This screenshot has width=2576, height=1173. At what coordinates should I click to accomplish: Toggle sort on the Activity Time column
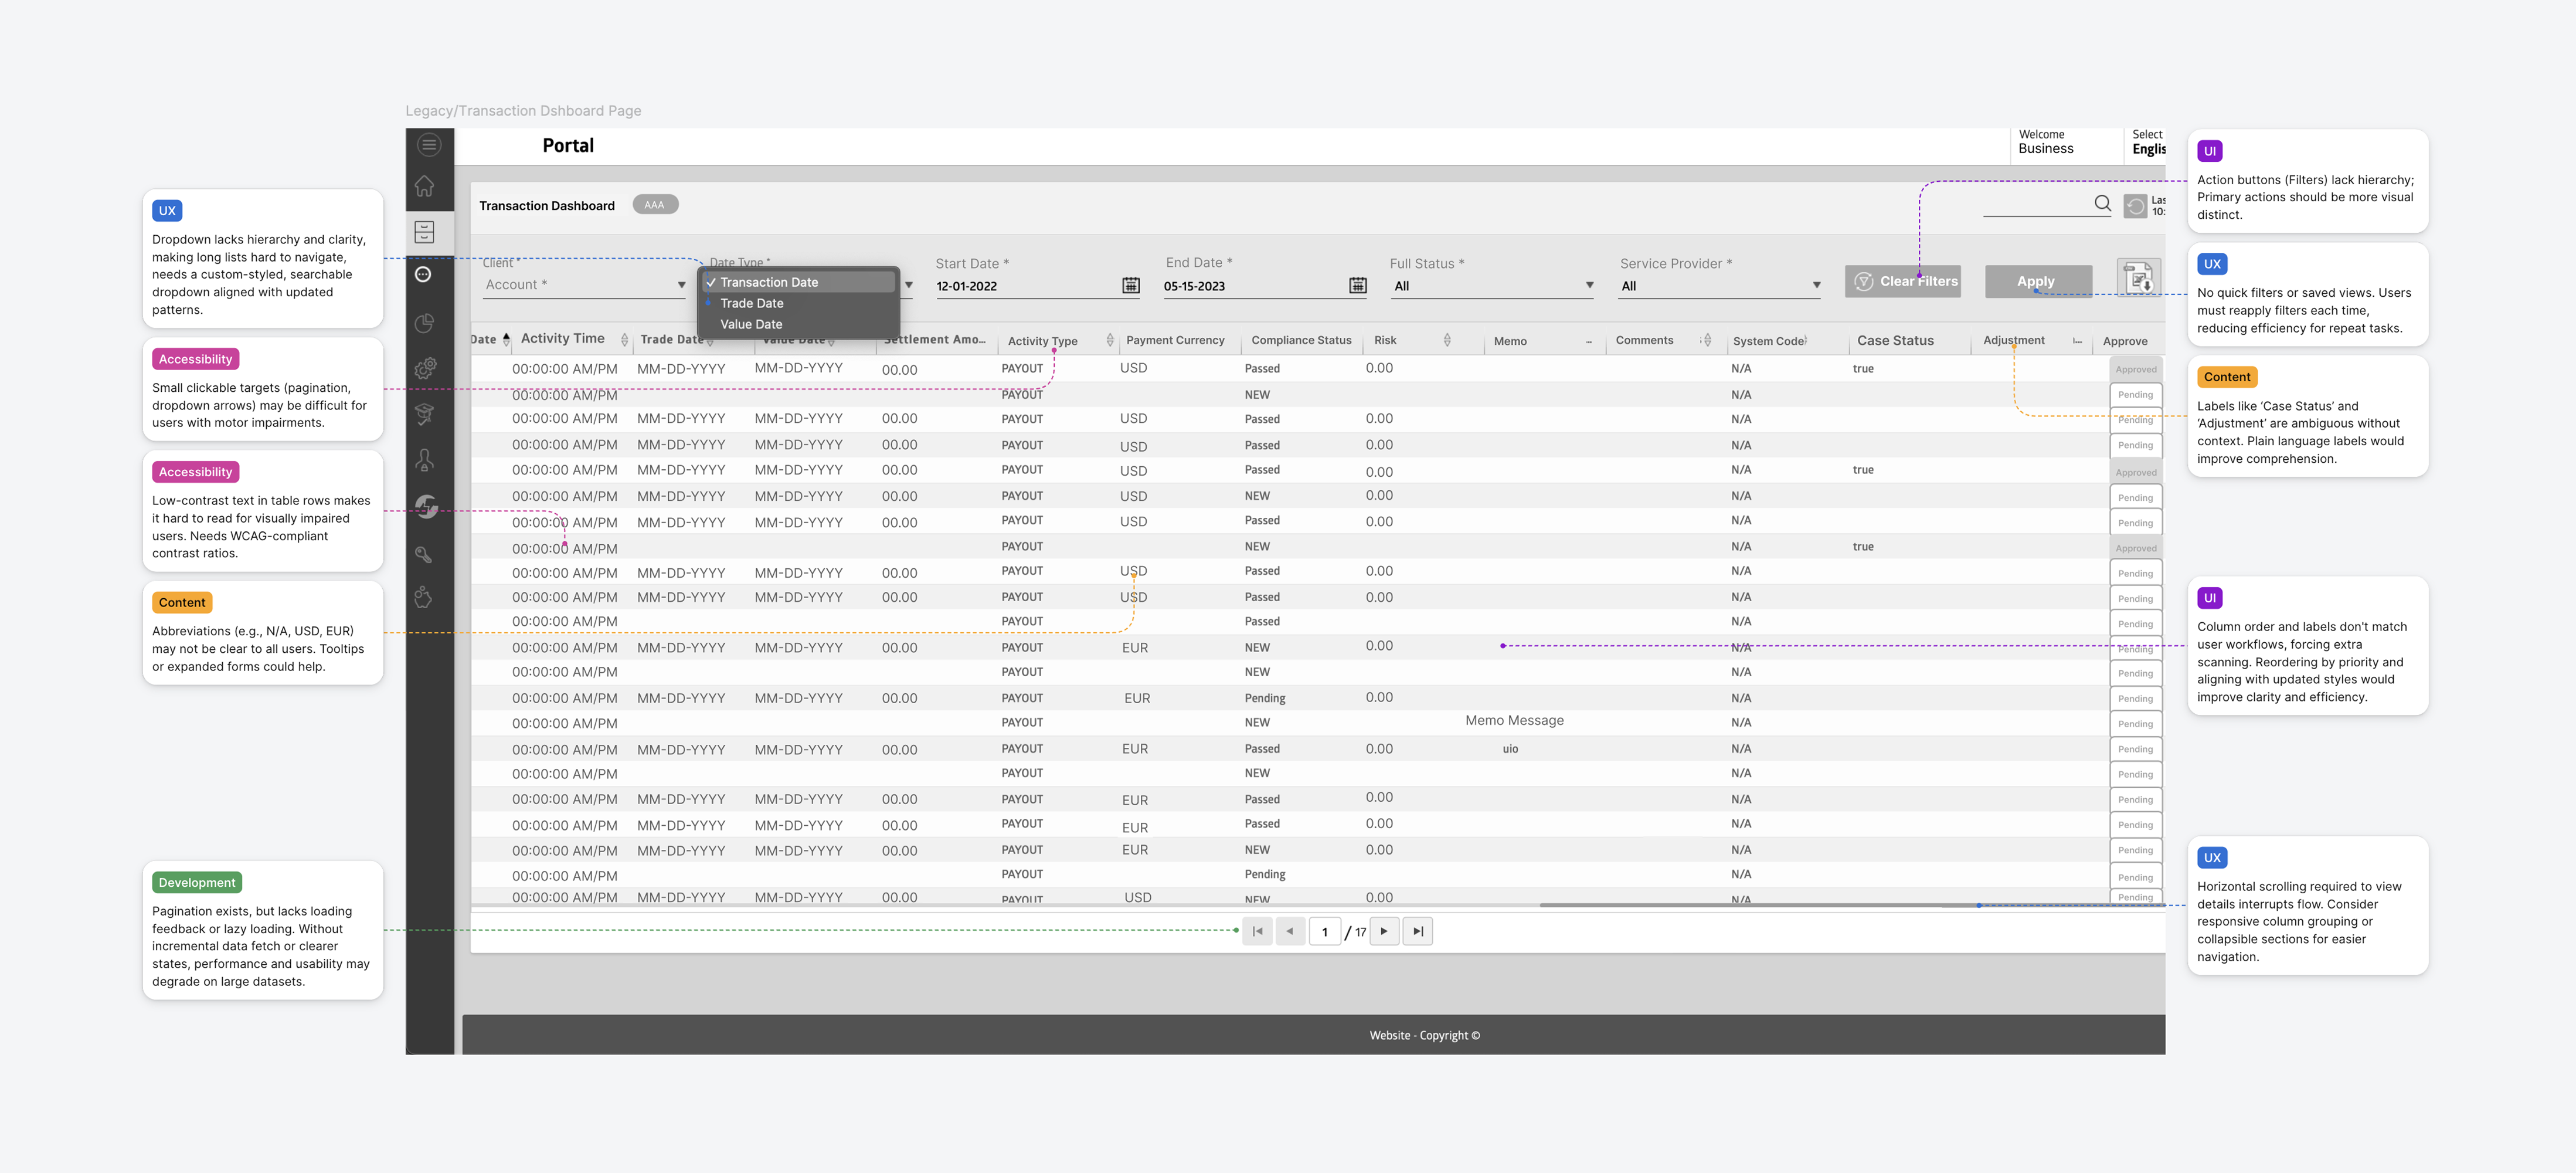point(624,339)
